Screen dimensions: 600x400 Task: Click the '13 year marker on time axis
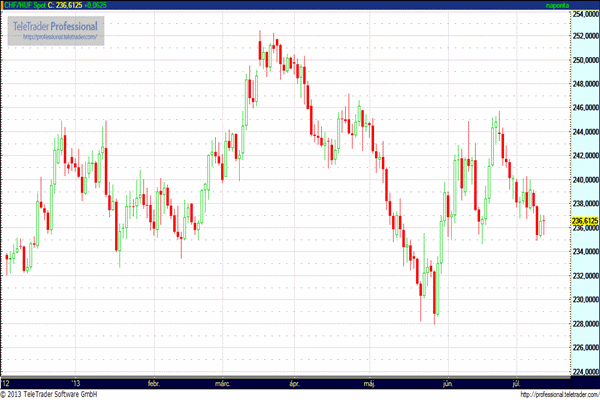(x=75, y=383)
